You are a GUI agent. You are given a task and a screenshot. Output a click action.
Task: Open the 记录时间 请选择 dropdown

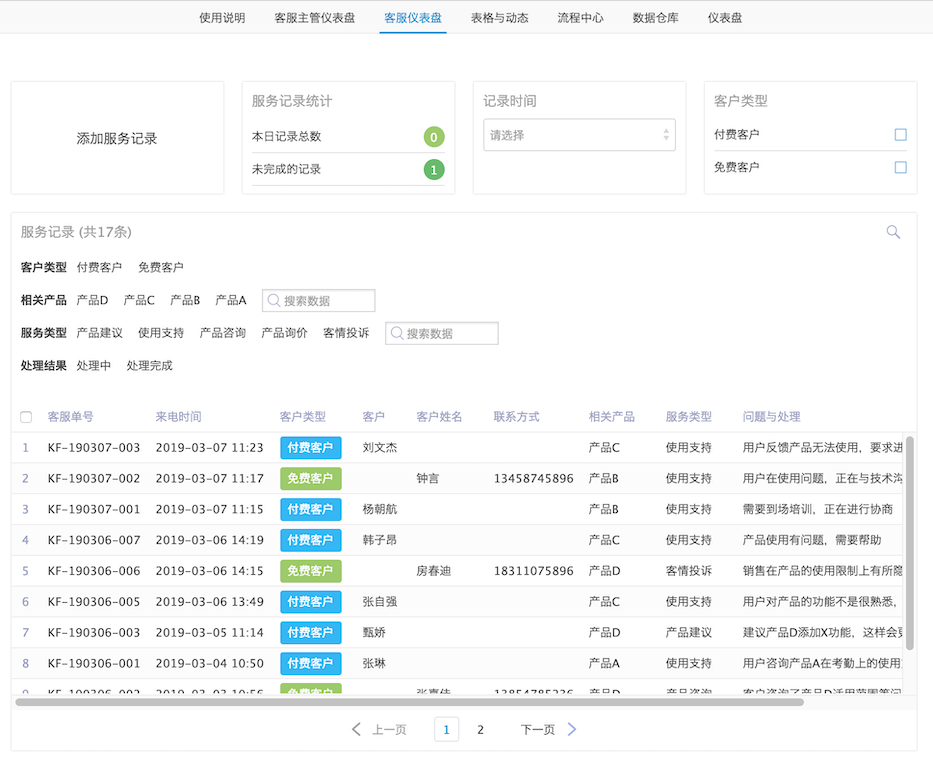pyautogui.click(x=579, y=135)
